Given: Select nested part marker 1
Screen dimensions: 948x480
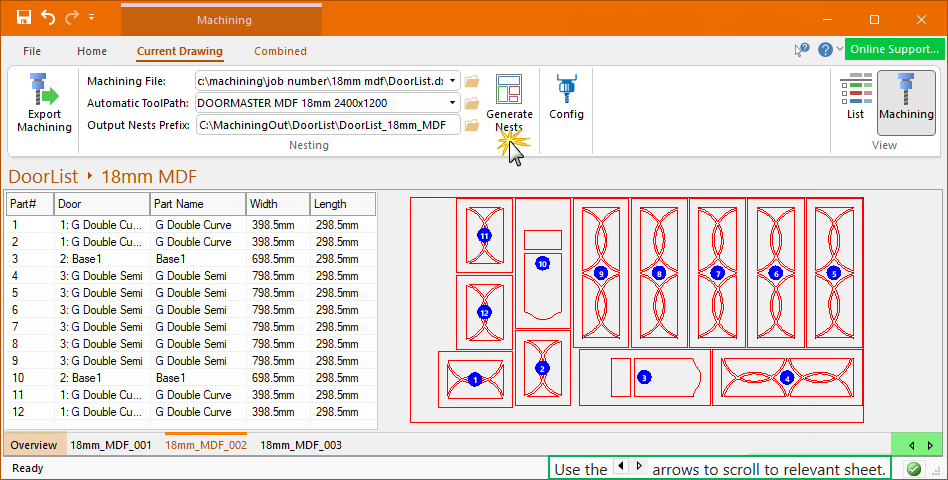Looking at the screenshot, I should tap(475, 380).
